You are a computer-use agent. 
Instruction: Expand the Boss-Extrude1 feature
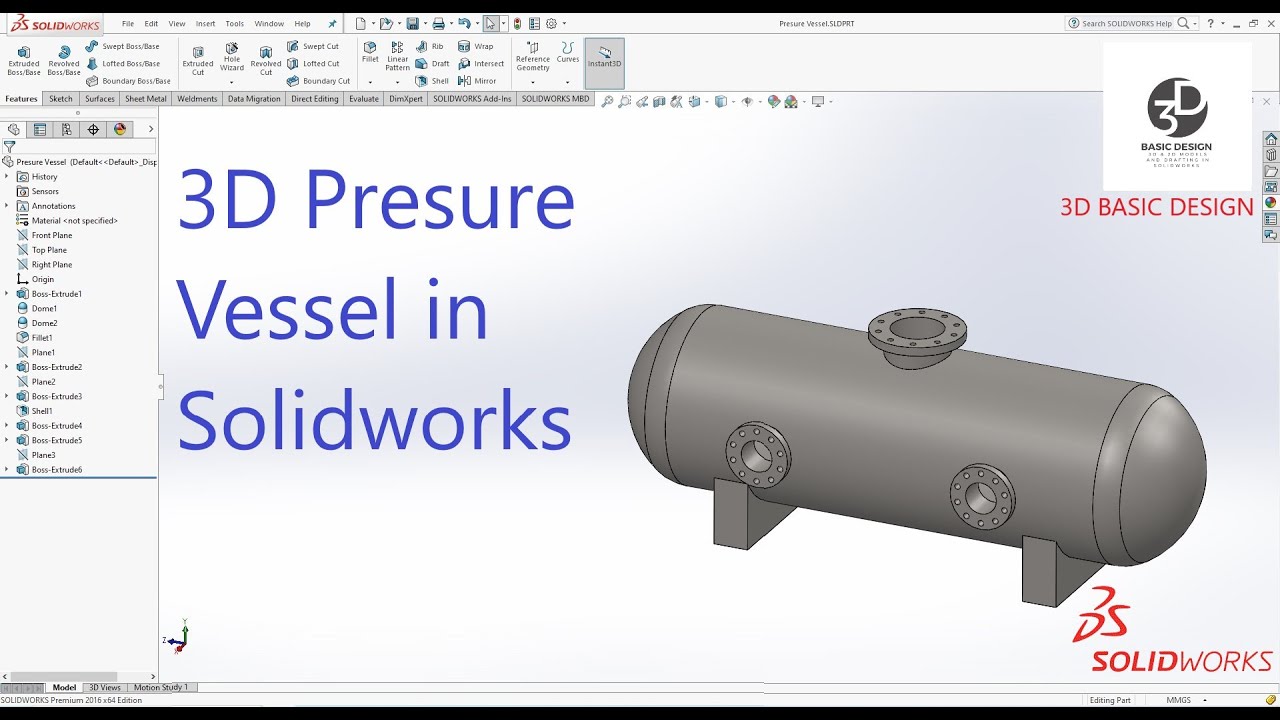click(6, 294)
